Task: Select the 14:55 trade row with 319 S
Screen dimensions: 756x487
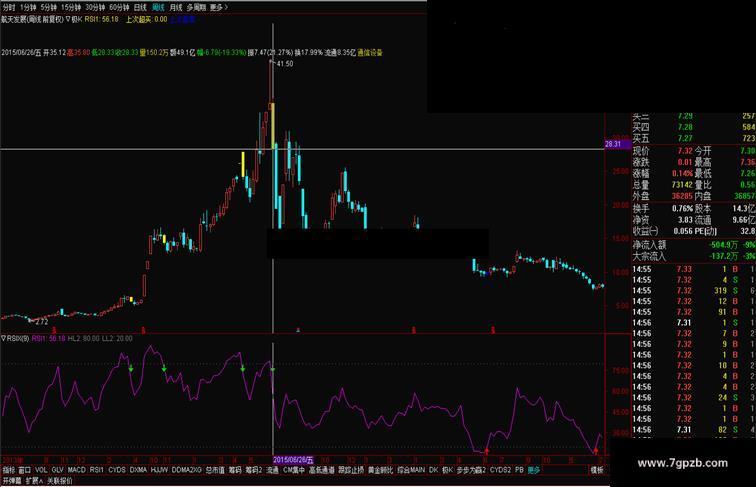Action: [694, 291]
